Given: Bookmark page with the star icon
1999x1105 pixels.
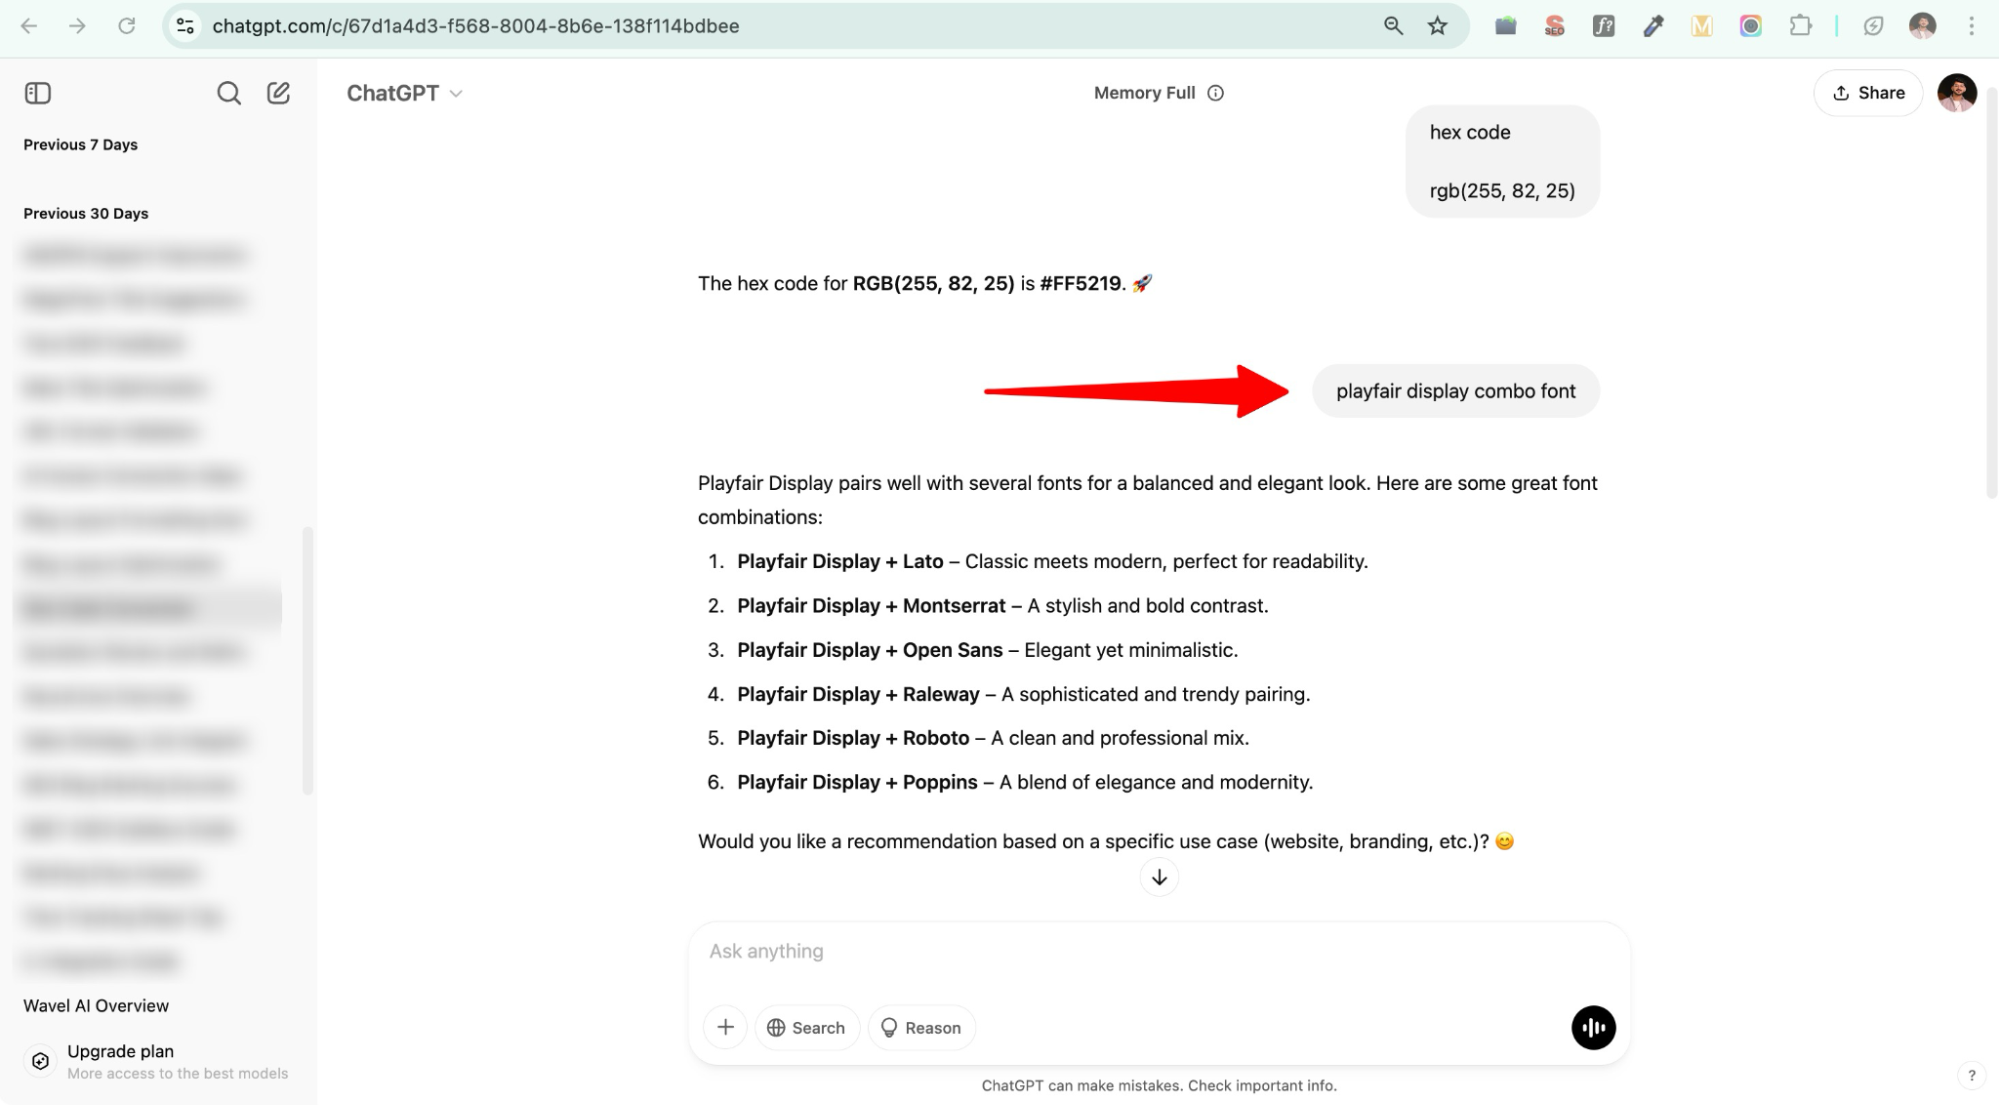Looking at the screenshot, I should (x=1437, y=26).
